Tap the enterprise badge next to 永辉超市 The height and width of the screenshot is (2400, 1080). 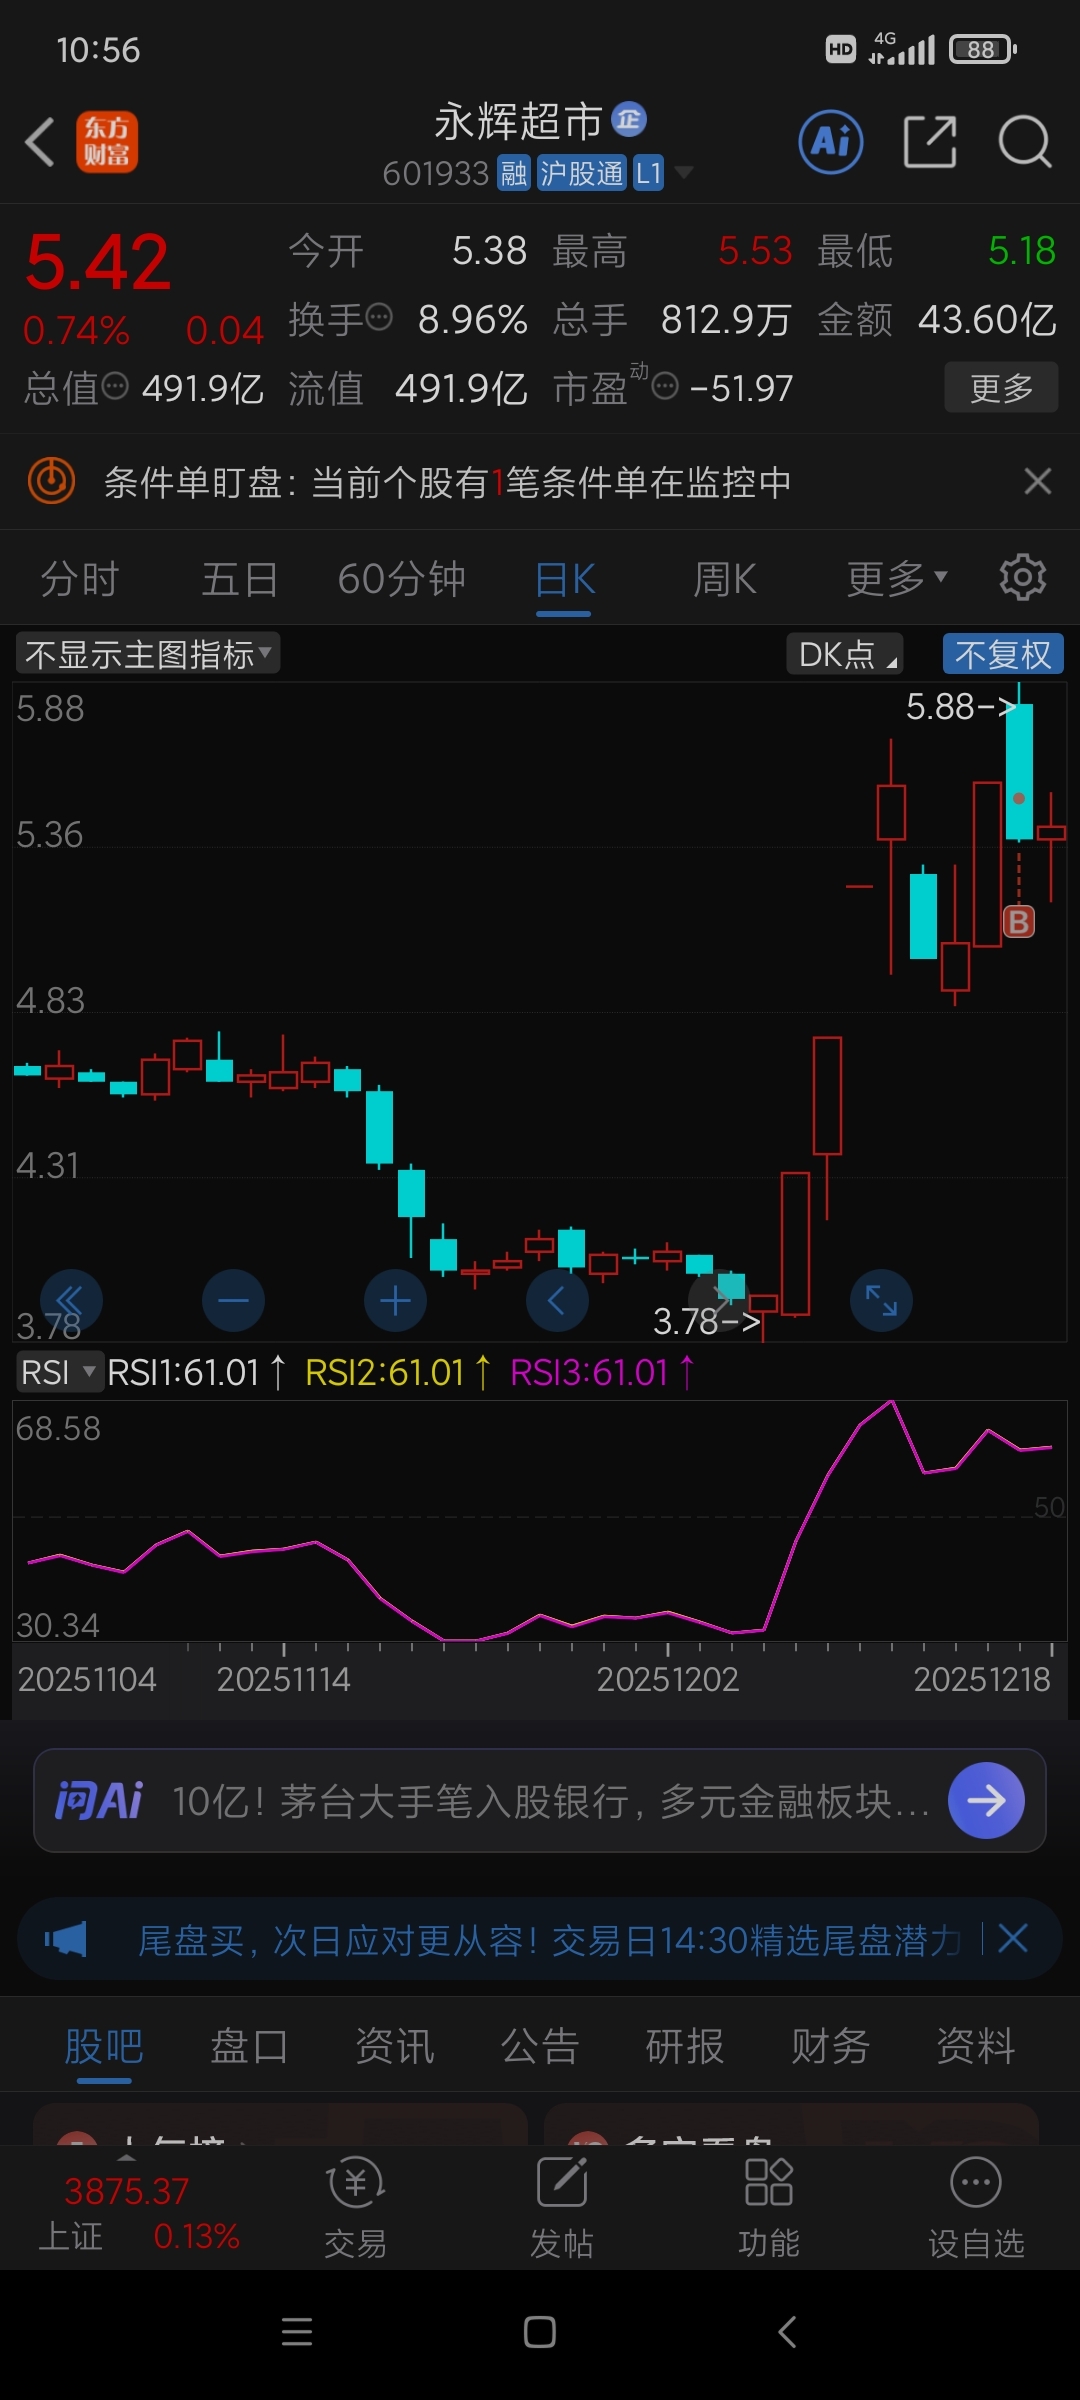pos(629,120)
